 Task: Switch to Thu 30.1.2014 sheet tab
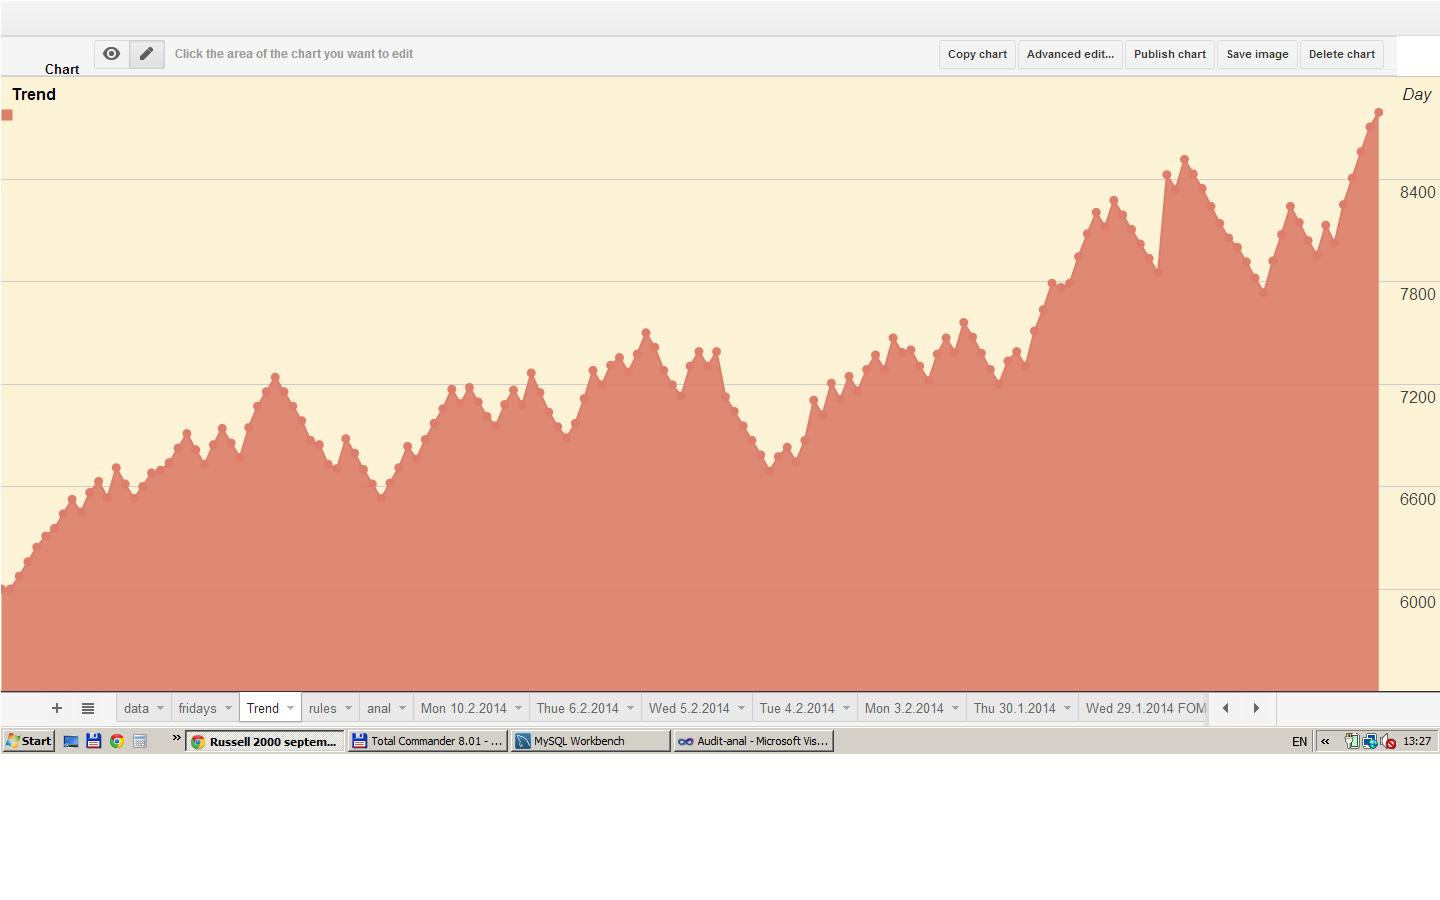[1014, 708]
